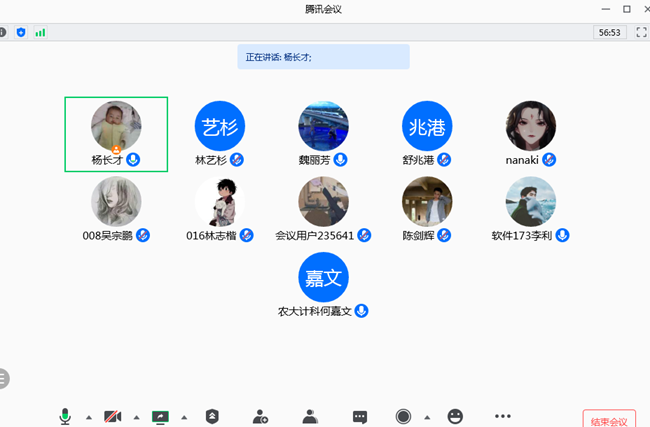Click 会议用户235641's muted mic icon
The image size is (650, 427).
click(x=364, y=235)
